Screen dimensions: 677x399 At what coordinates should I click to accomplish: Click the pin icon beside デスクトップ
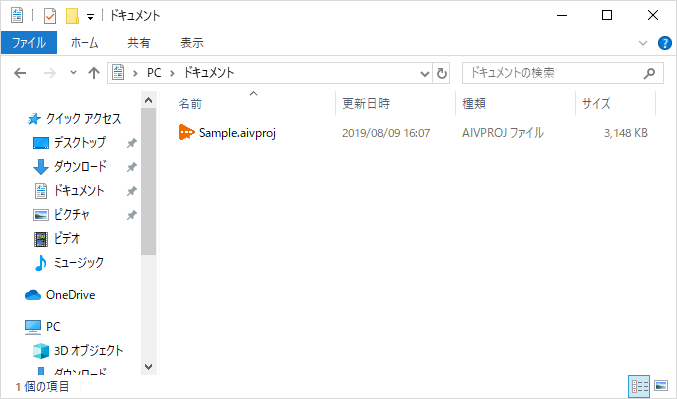coord(132,143)
